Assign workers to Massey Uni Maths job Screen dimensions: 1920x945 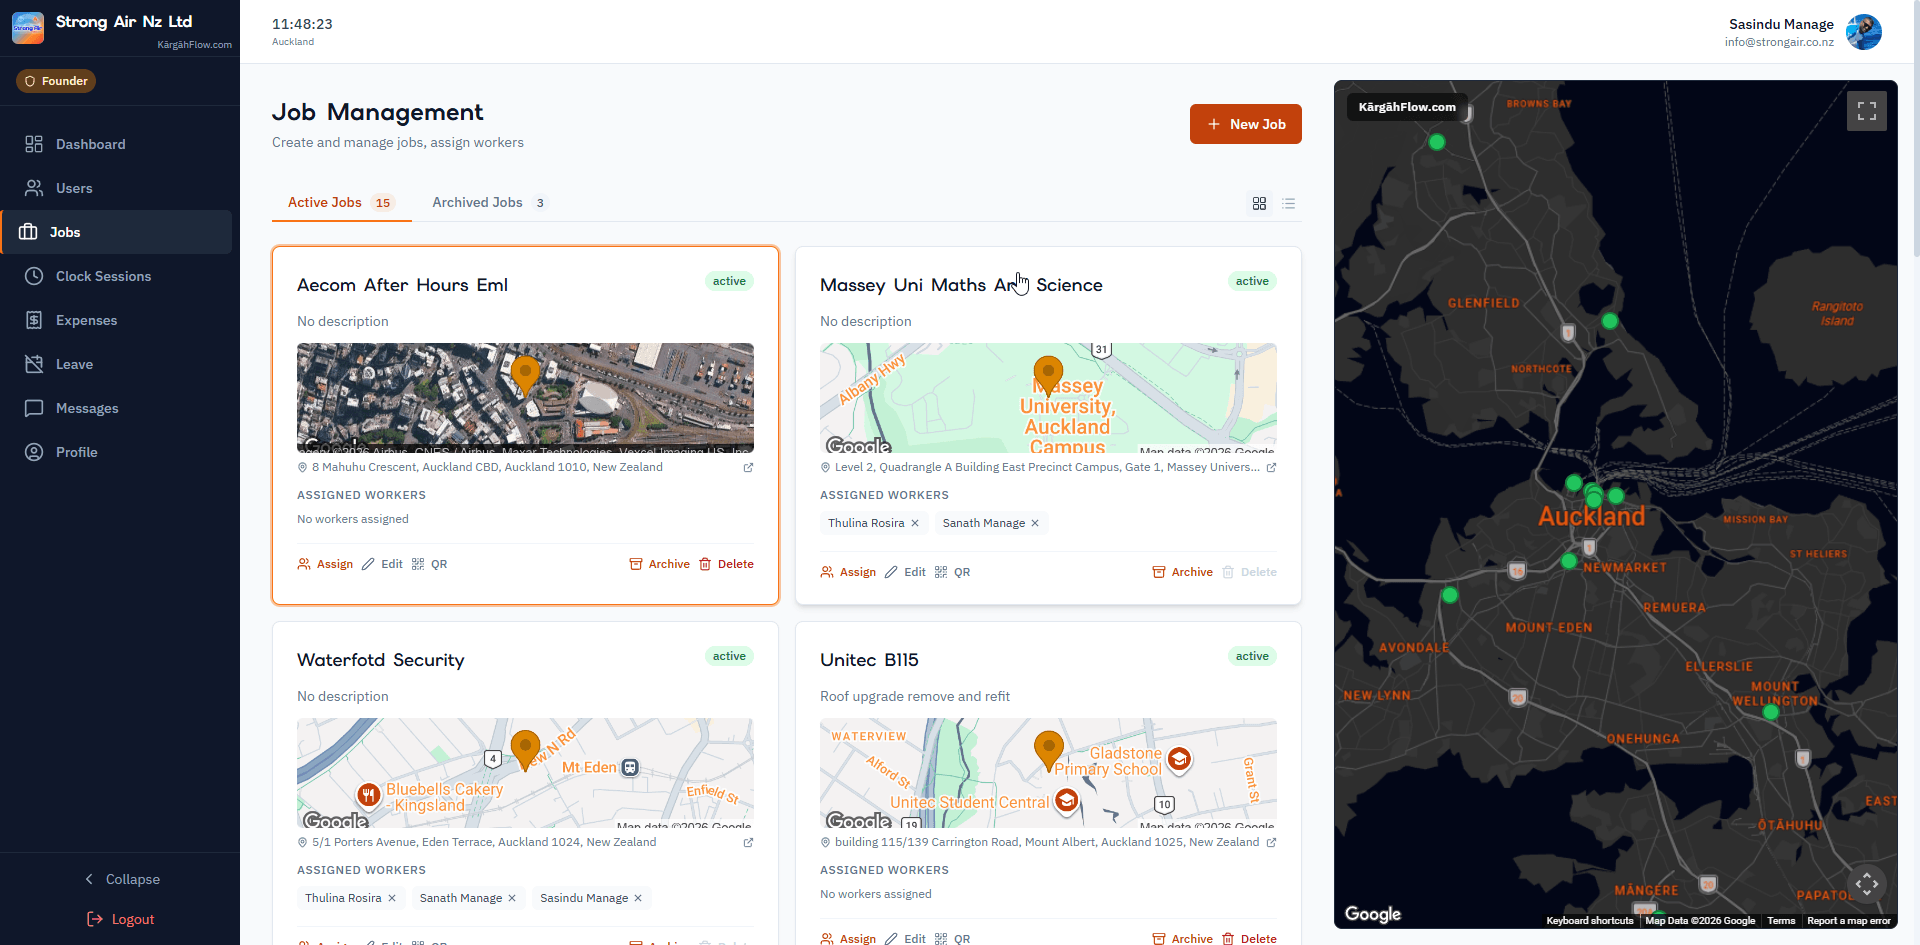tap(848, 572)
